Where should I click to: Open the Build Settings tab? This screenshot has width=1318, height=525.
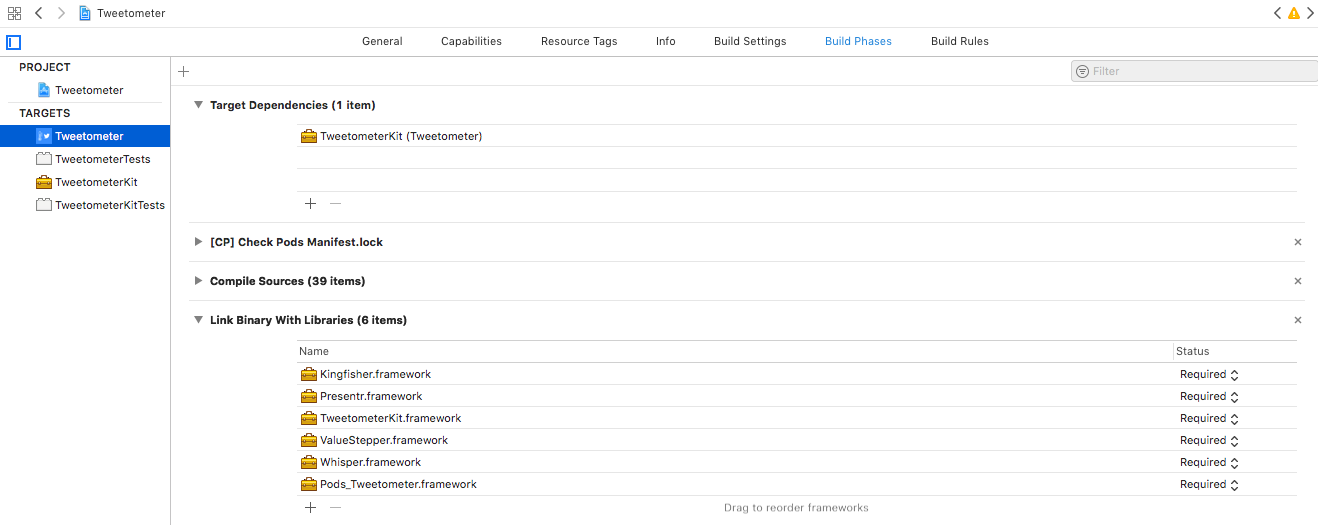(750, 41)
